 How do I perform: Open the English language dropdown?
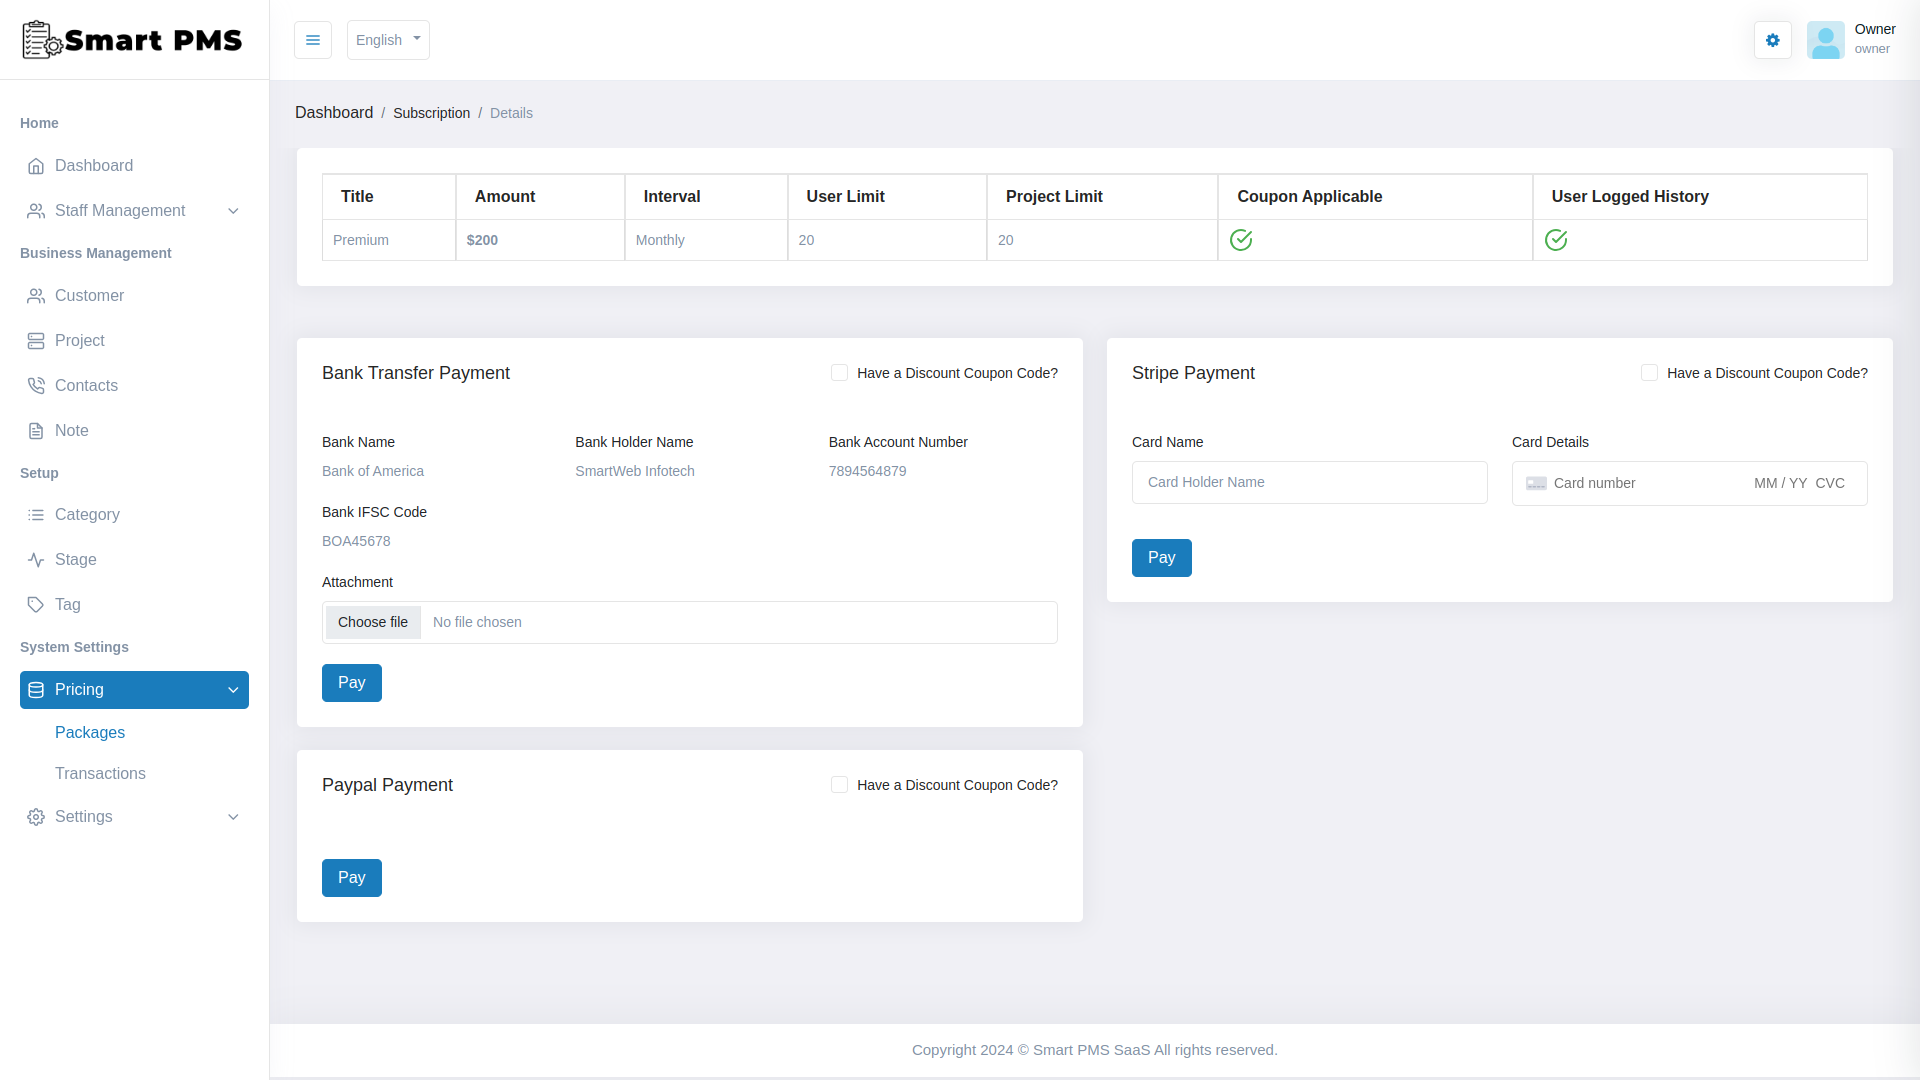coord(388,40)
